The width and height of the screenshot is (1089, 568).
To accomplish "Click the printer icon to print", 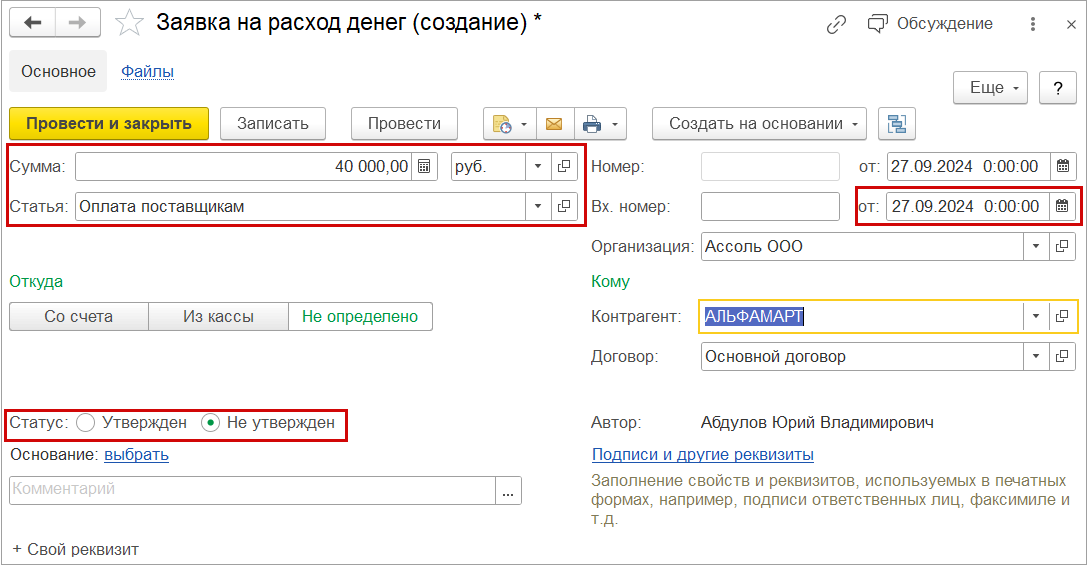I will click(x=592, y=124).
